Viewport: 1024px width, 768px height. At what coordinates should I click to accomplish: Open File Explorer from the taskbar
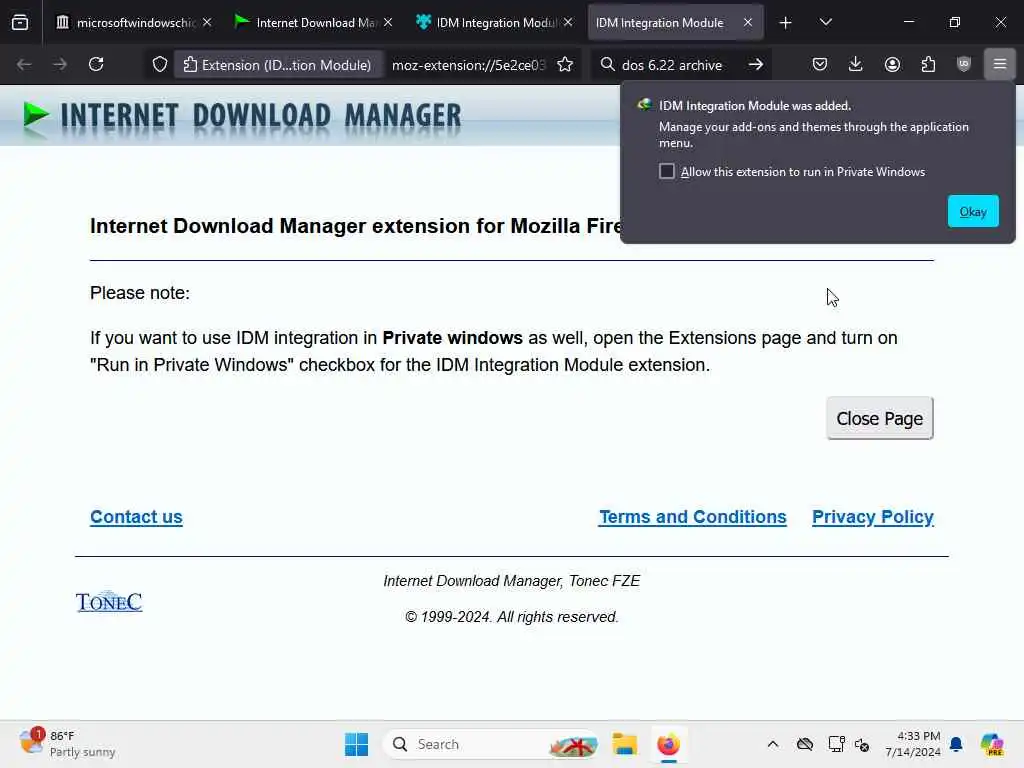(624, 744)
